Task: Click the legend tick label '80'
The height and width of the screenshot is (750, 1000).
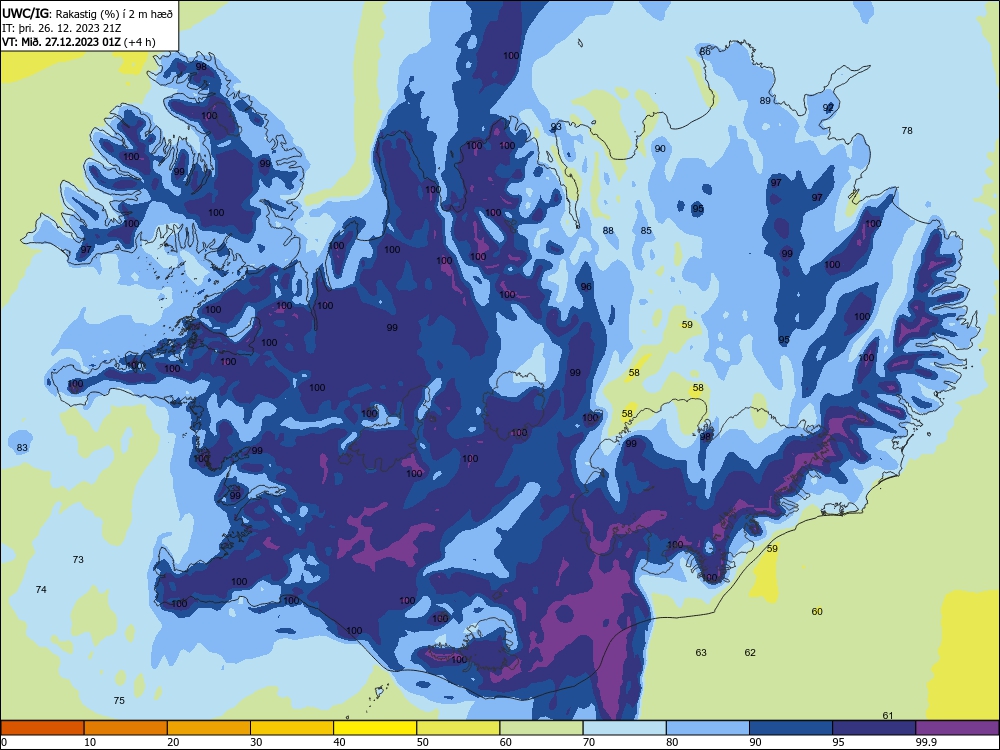Action: [672, 742]
